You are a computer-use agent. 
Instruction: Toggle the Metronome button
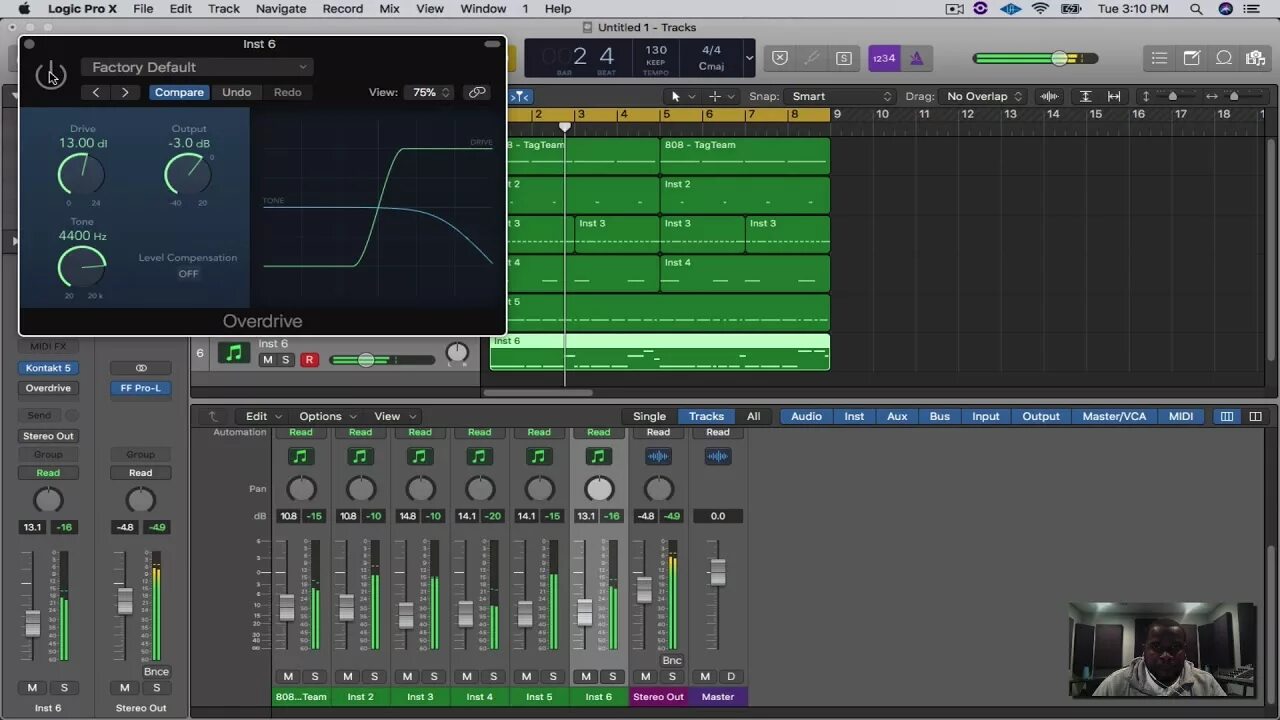click(916, 58)
